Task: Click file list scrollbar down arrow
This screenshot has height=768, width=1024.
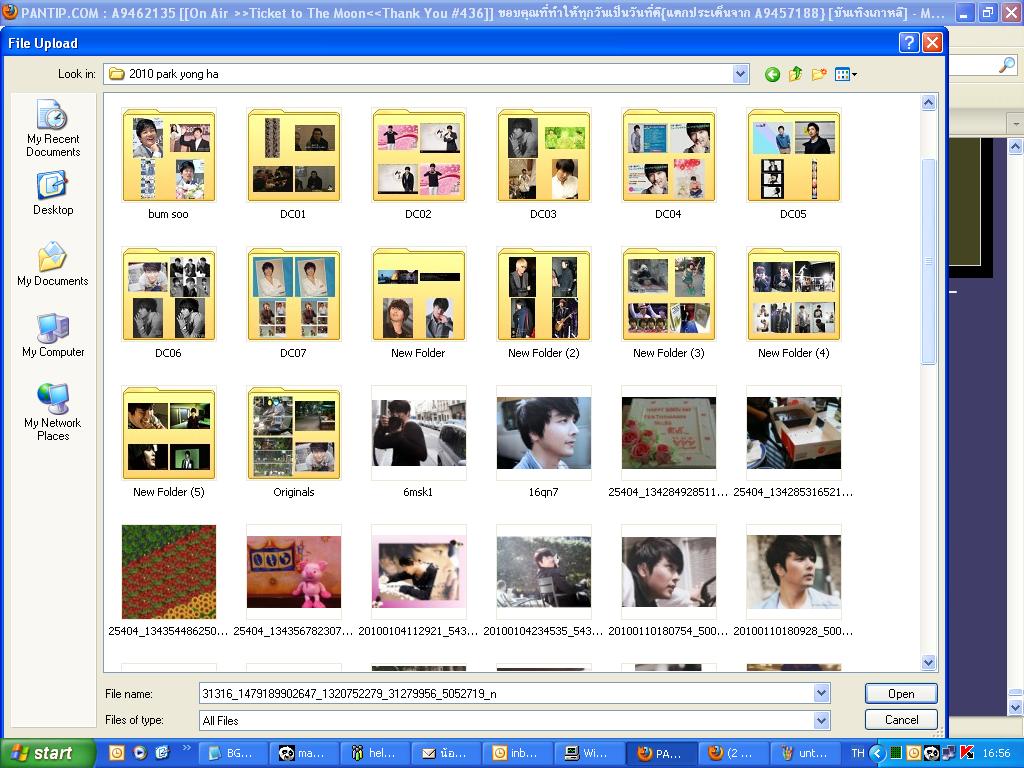Action: pyautogui.click(x=928, y=662)
